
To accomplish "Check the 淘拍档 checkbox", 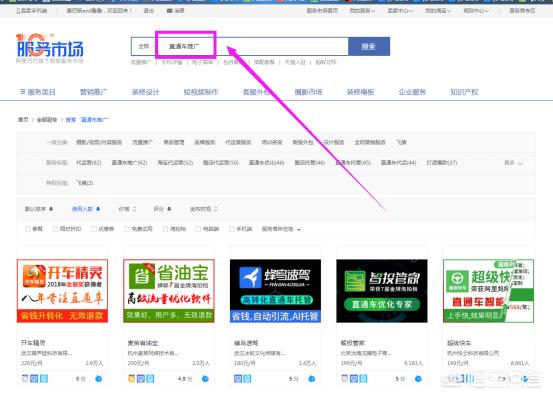I will tap(165, 229).
